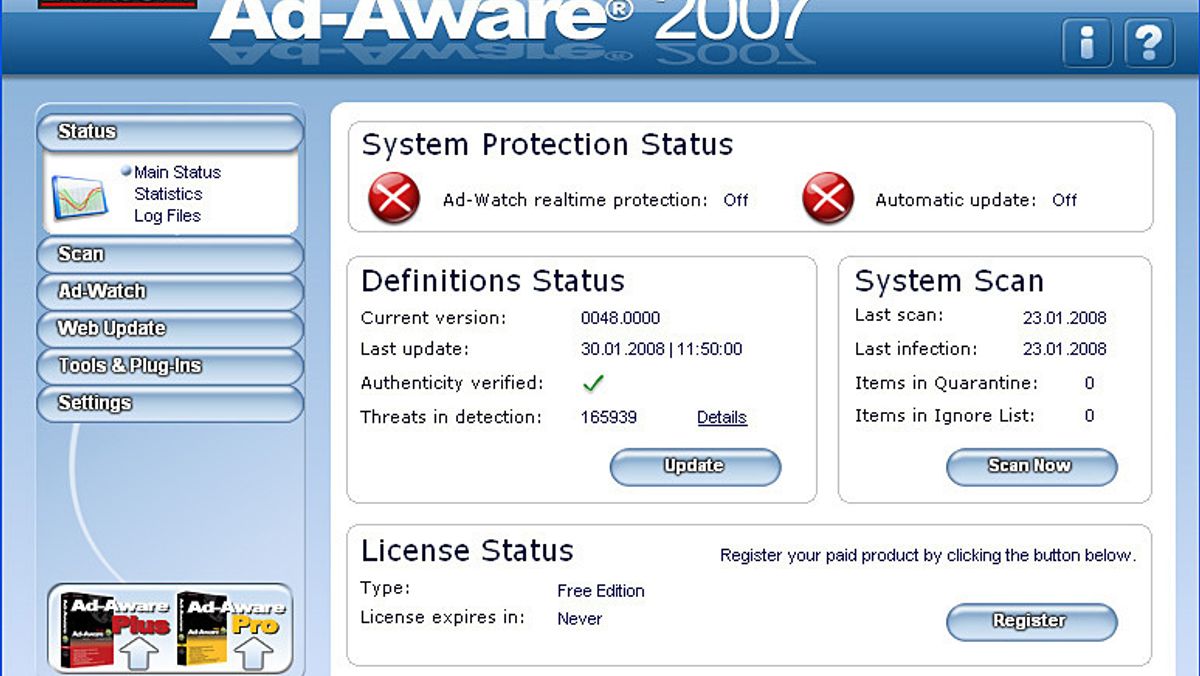Click the statistics chart icon in Status panel
The width and height of the screenshot is (1200, 676).
[80, 196]
